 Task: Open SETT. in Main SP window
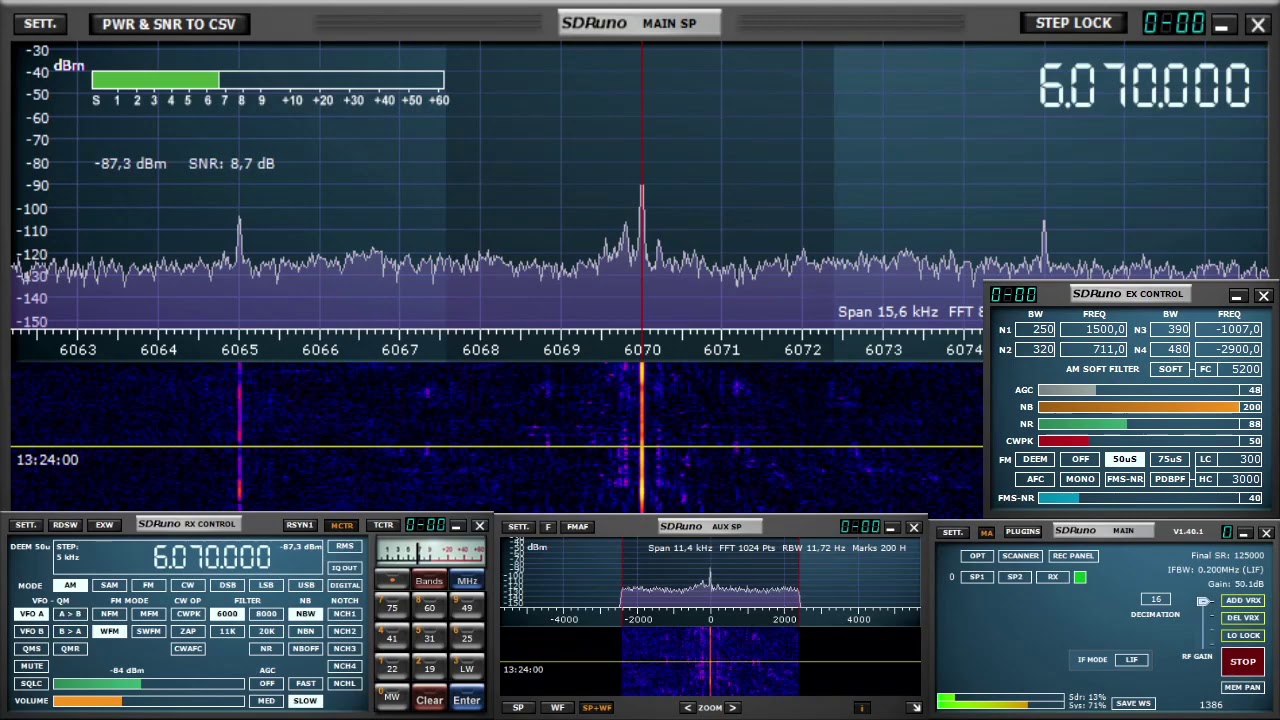(40, 23)
